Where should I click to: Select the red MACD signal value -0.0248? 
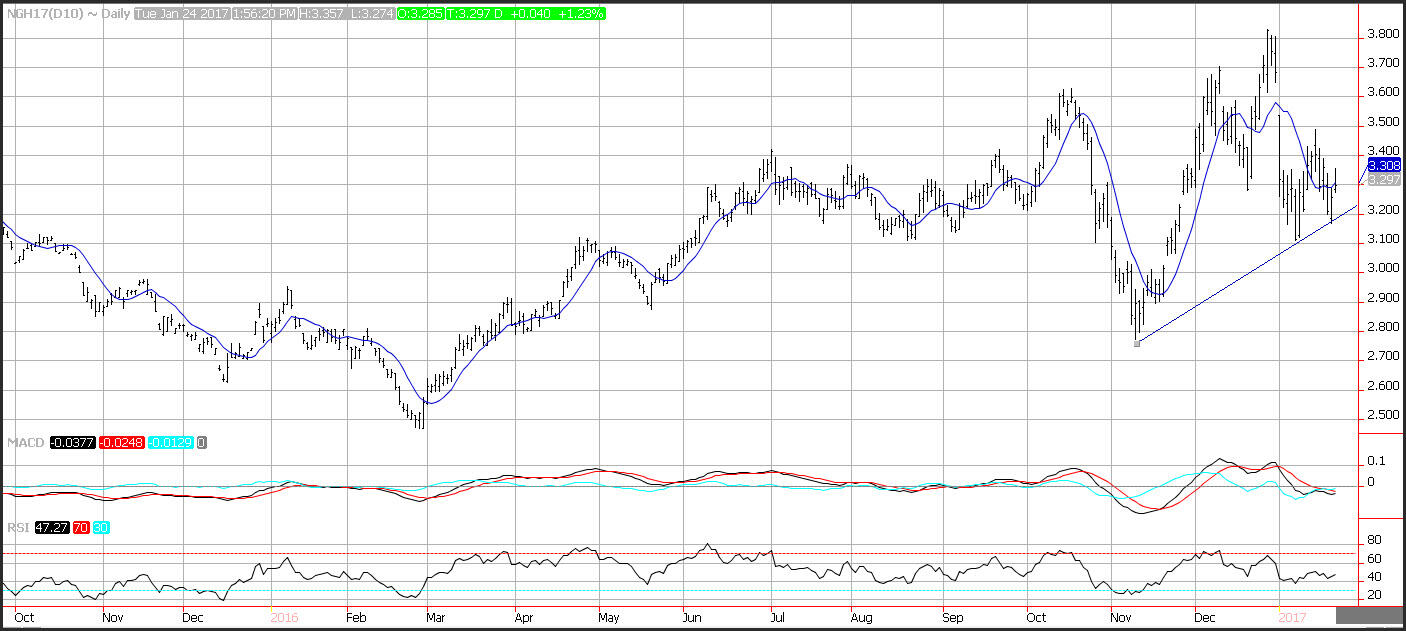tap(123, 442)
